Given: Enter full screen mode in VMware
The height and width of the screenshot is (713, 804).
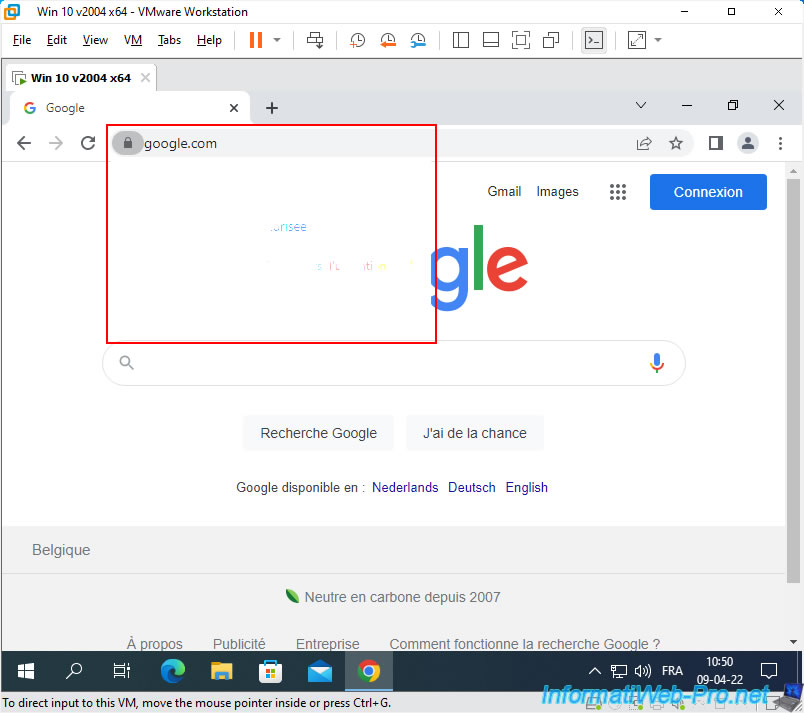Looking at the screenshot, I should tap(520, 40).
